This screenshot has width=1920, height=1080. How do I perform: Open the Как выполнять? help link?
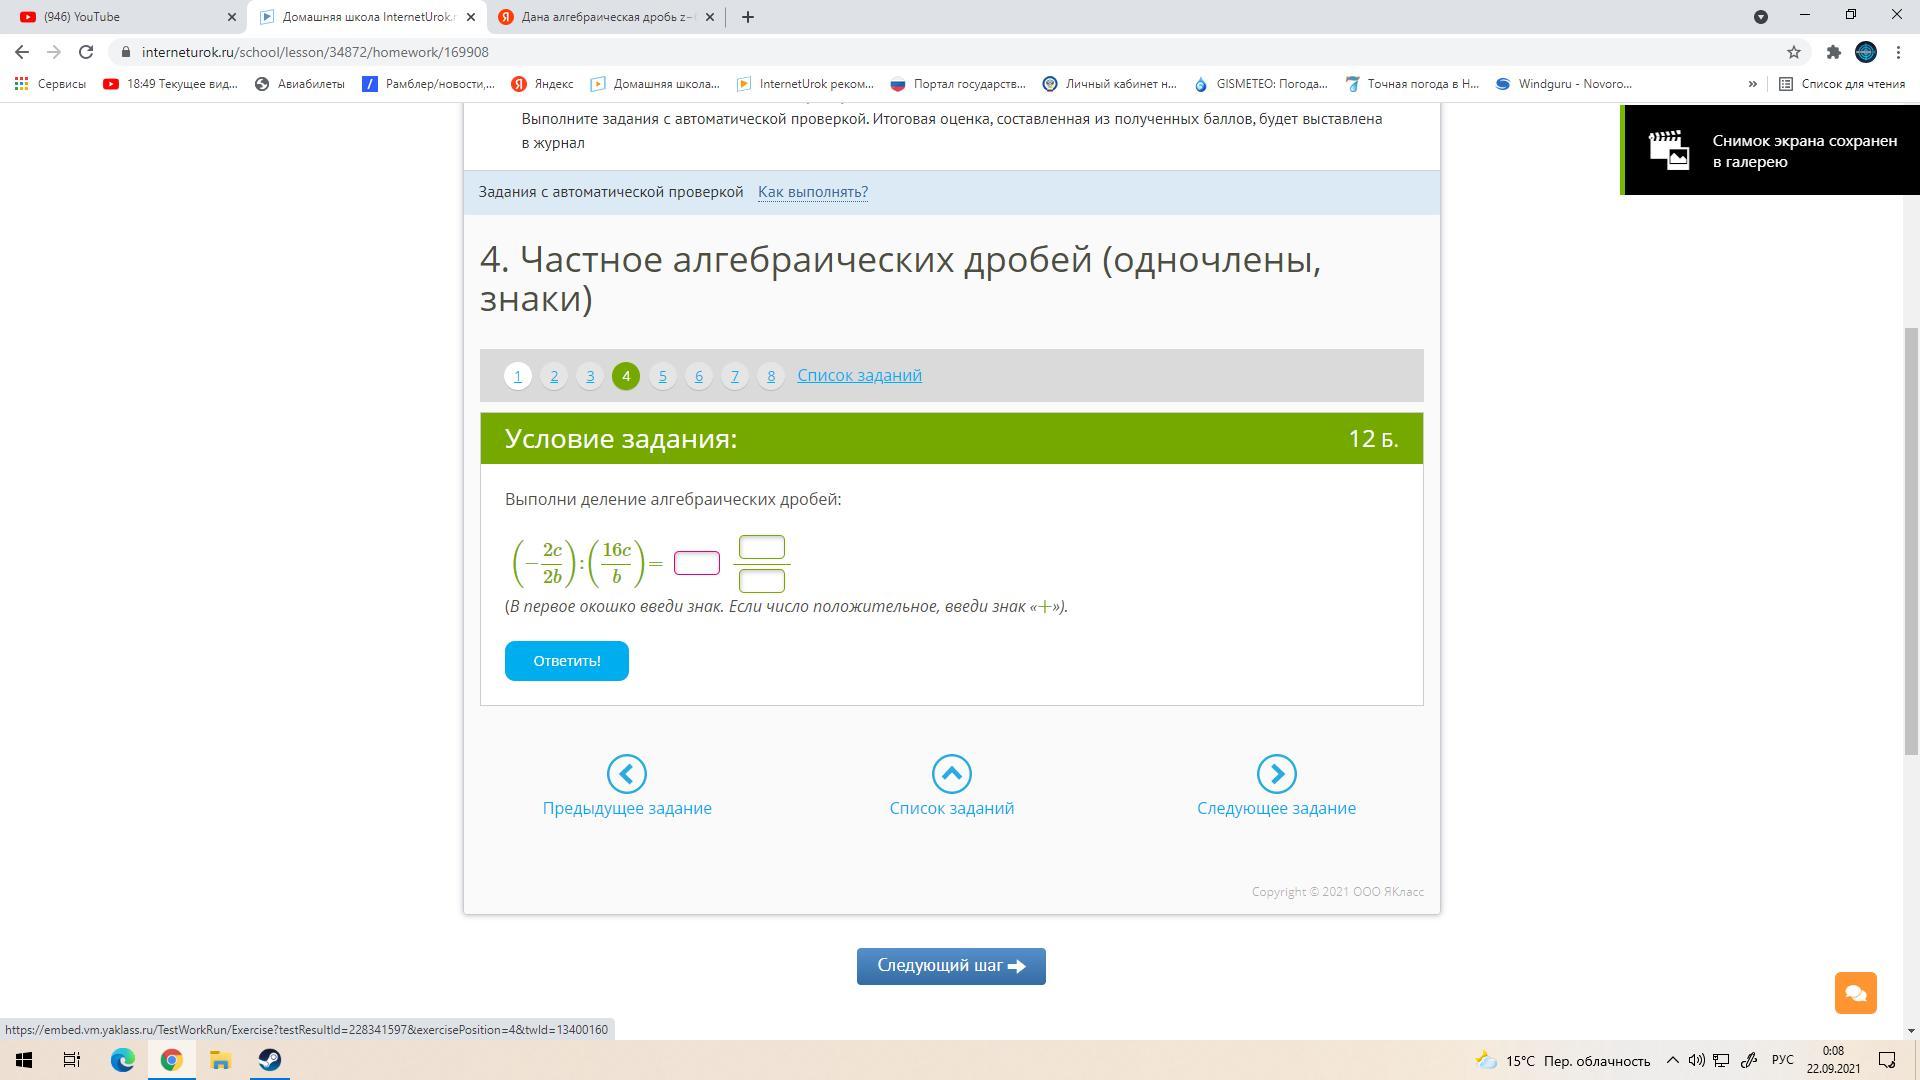pos(812,192)
